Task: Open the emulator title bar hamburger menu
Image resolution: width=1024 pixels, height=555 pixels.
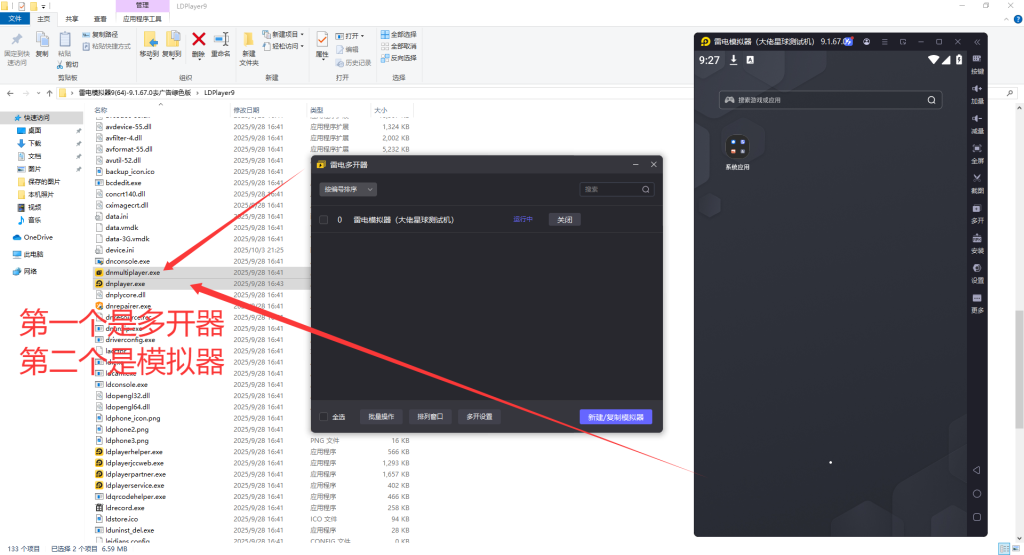Action: 885,42
